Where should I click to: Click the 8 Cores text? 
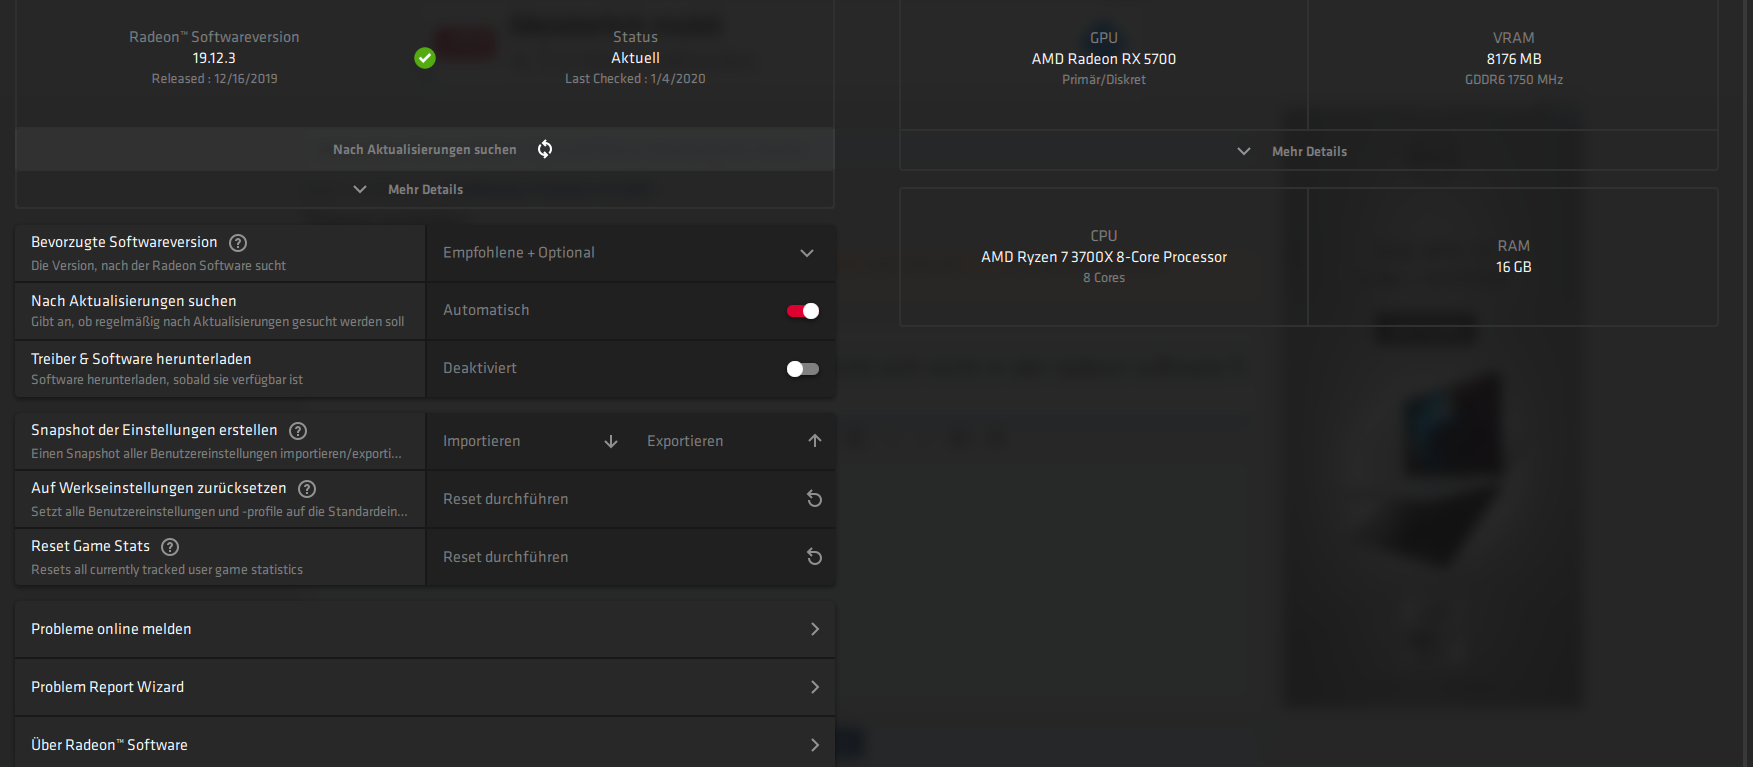coord(1104,278)
